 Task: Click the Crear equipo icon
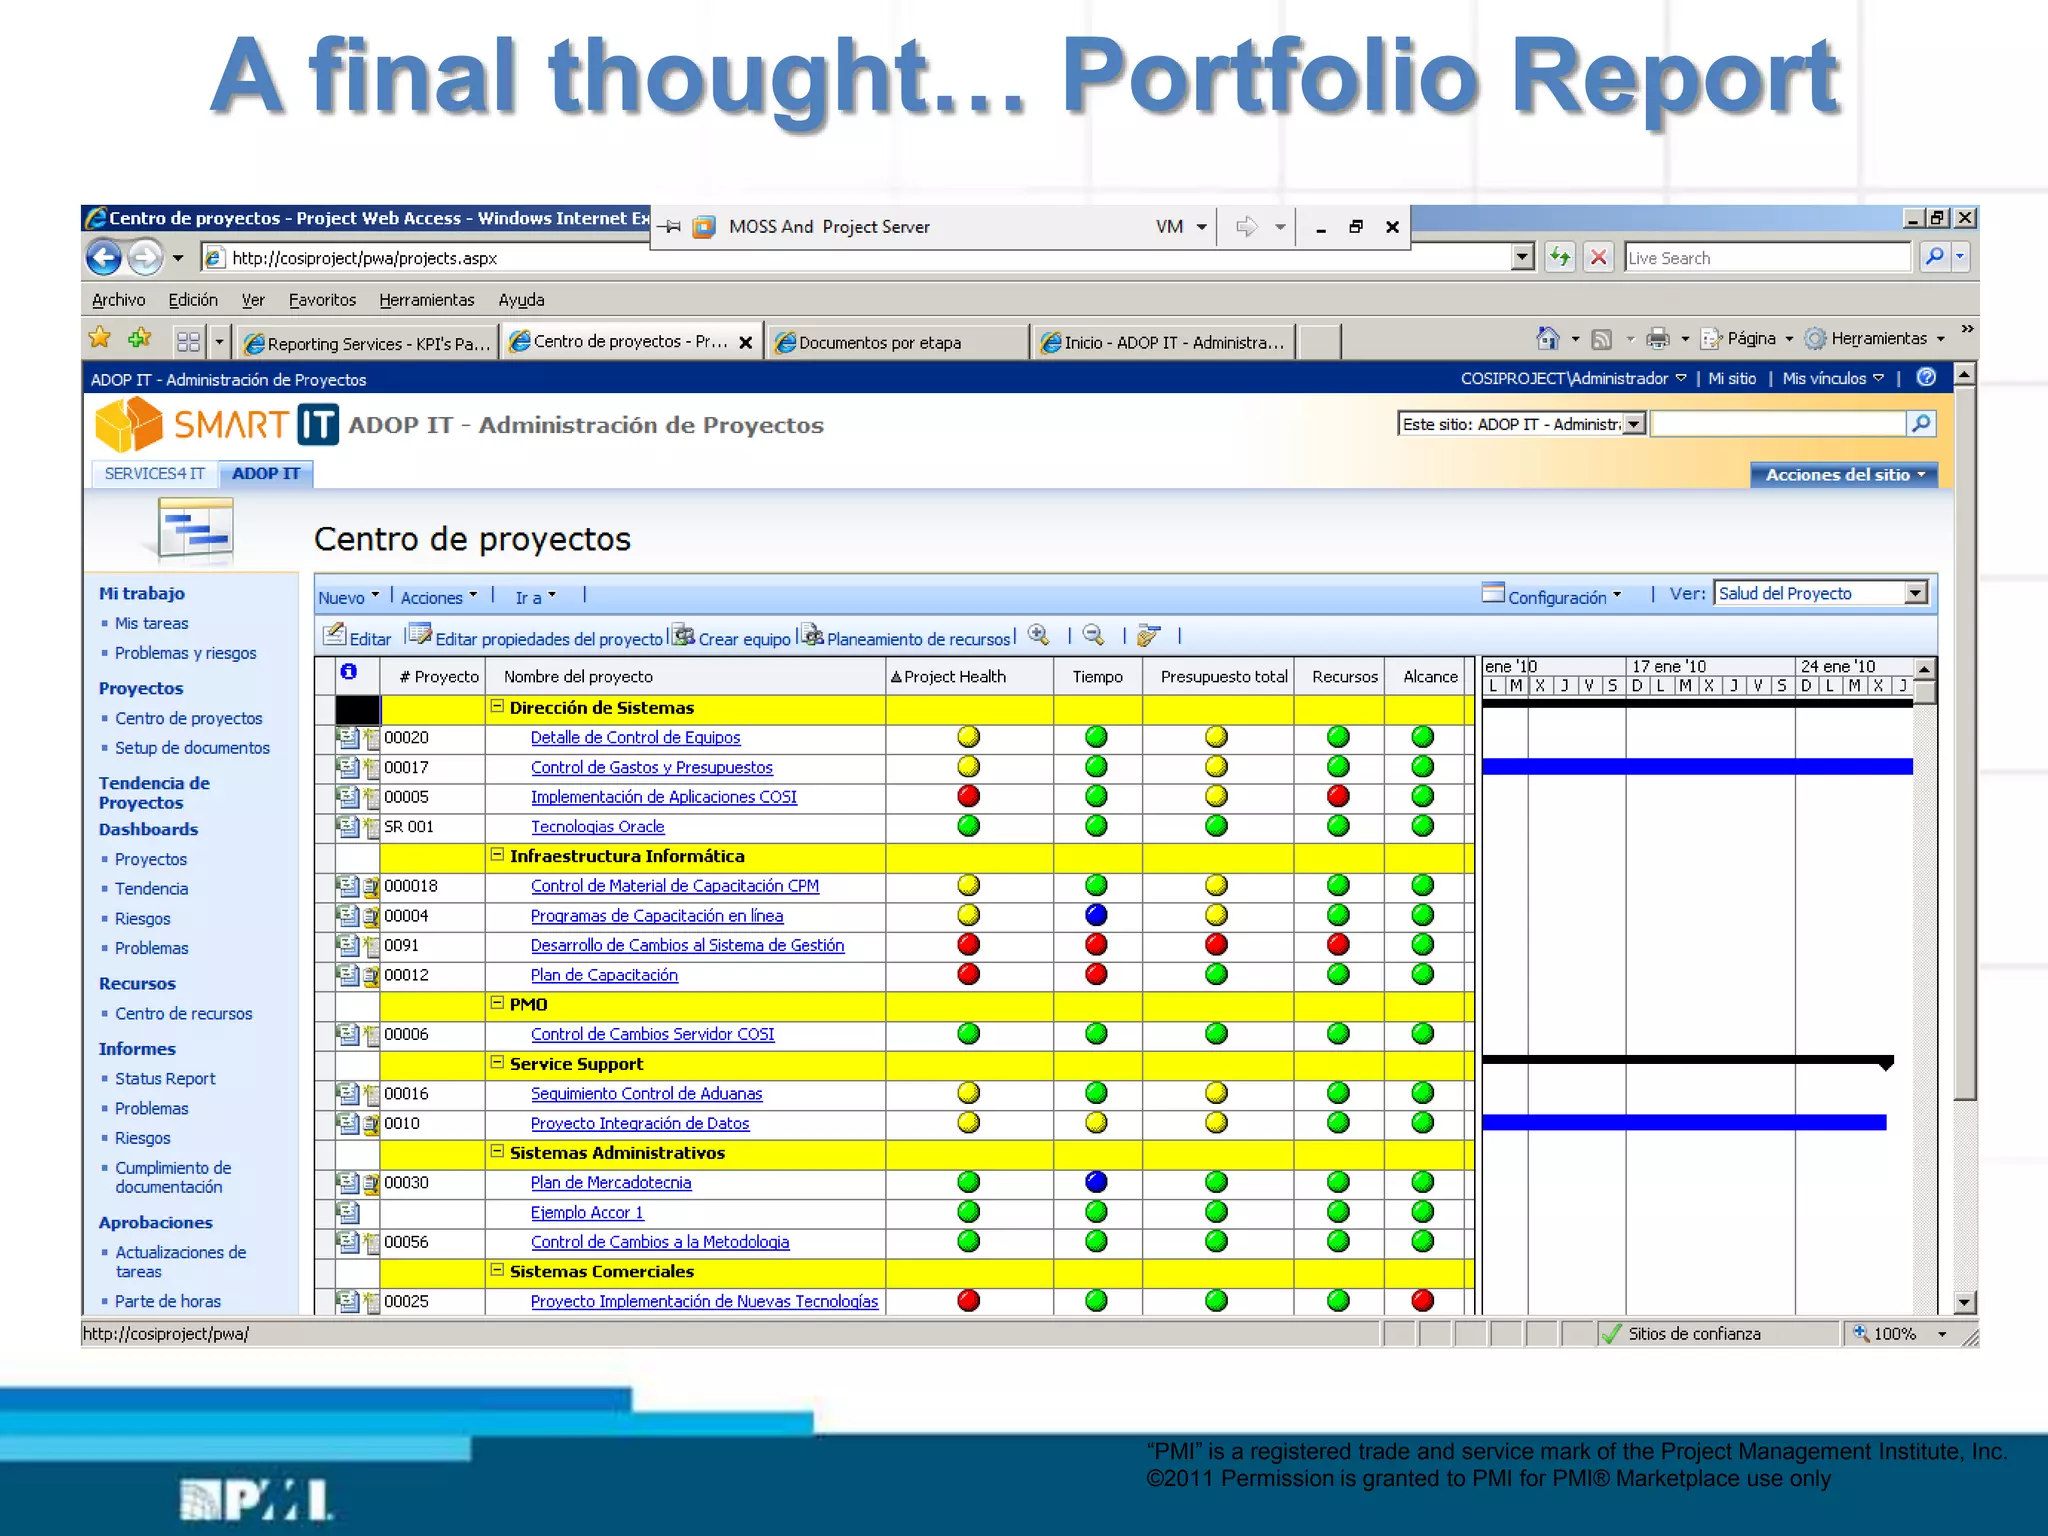684,635
